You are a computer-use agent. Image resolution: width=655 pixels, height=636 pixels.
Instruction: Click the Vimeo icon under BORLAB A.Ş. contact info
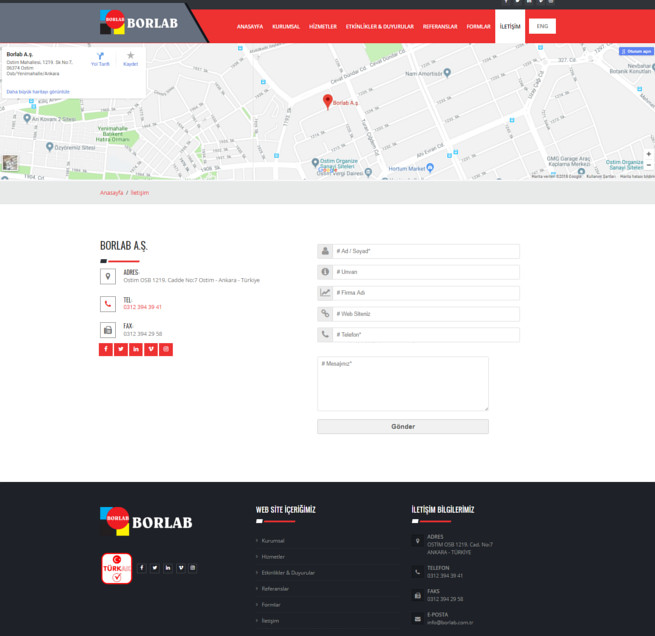151,349
